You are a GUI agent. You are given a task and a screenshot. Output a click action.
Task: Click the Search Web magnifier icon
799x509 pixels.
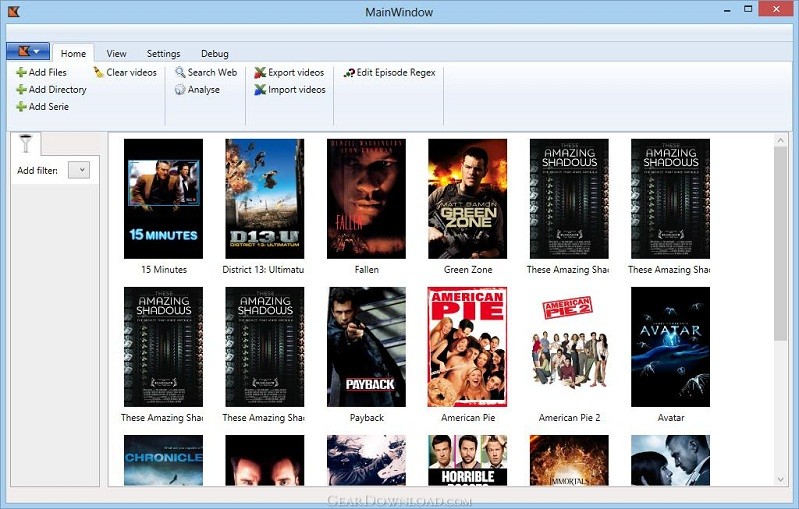[x=180, y=72]
